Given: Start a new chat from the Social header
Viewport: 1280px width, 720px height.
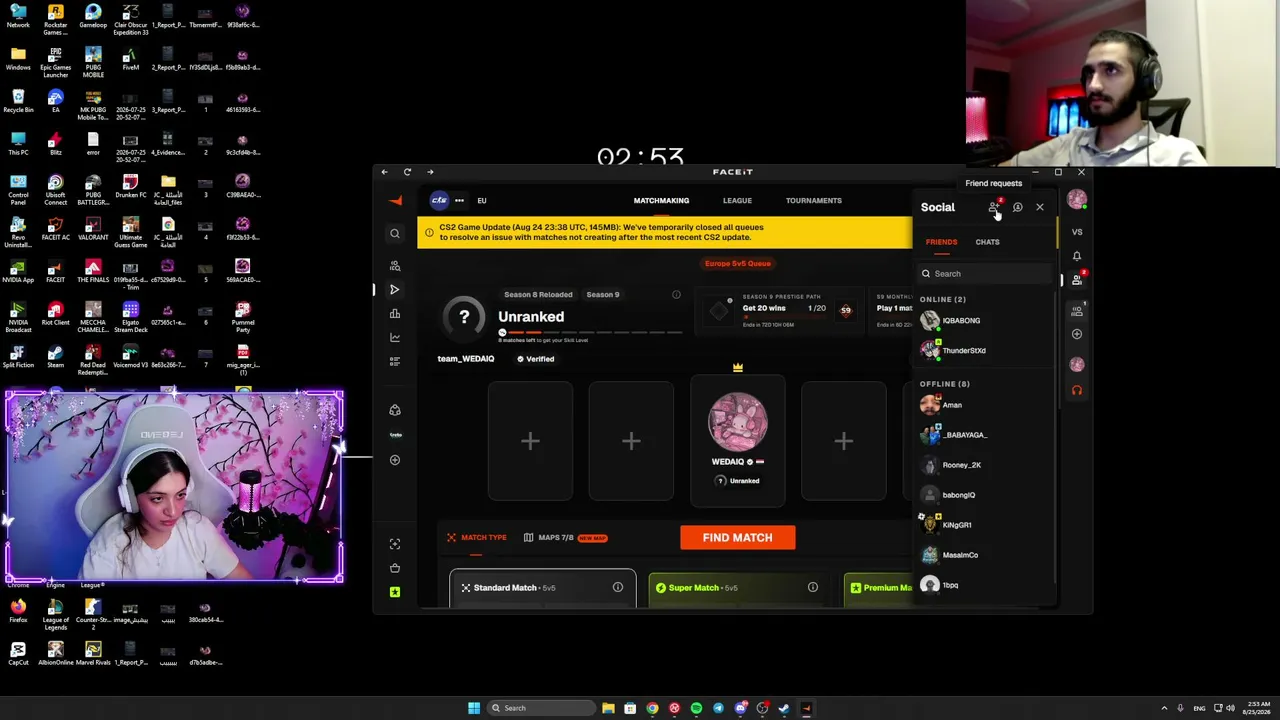Looking at the screenshot, I should coord(1017,207).
